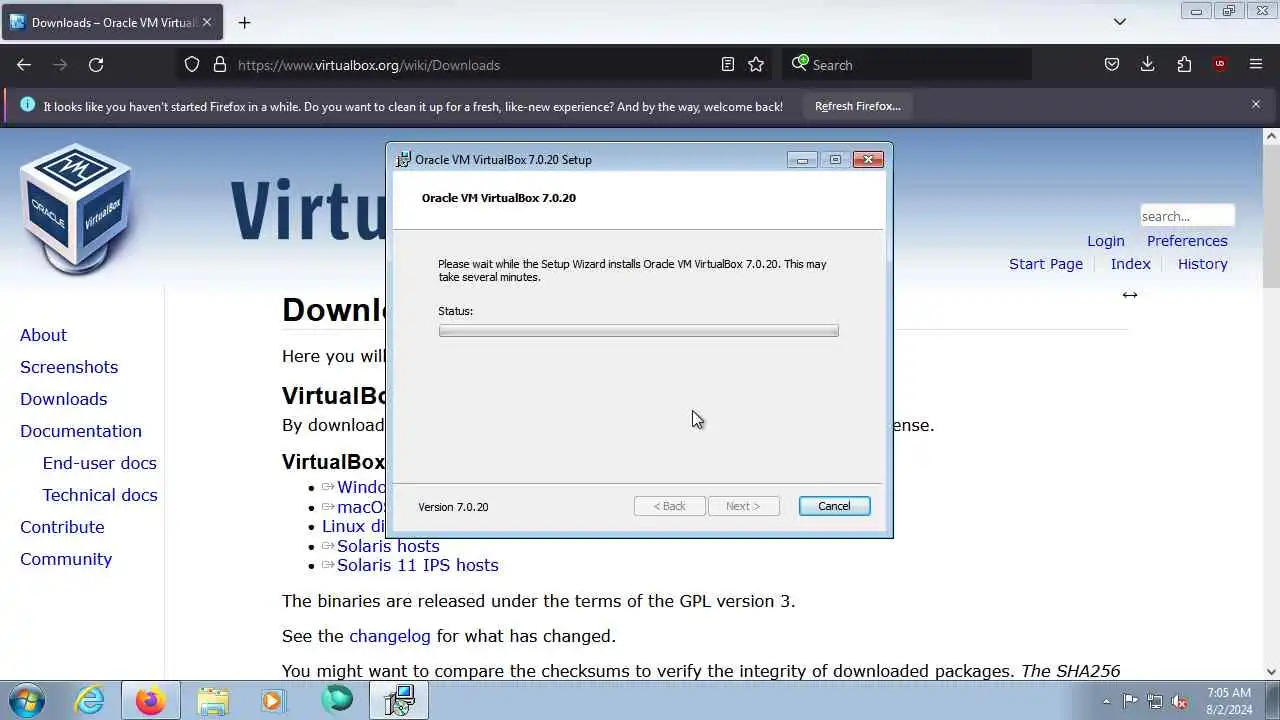Viewport: 1280px width, 720px height.
Task: Open Firefox hamburger application menu
Action: point(1256,65)
